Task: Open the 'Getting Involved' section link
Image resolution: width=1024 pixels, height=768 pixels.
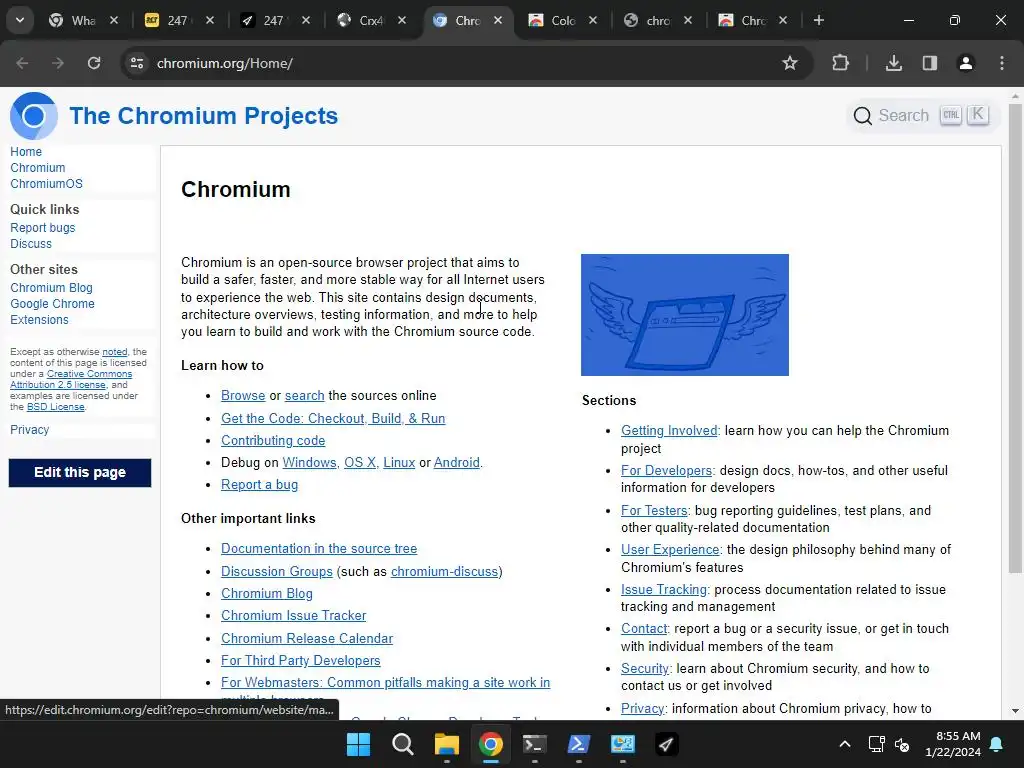Action: [x=669, y=431]
